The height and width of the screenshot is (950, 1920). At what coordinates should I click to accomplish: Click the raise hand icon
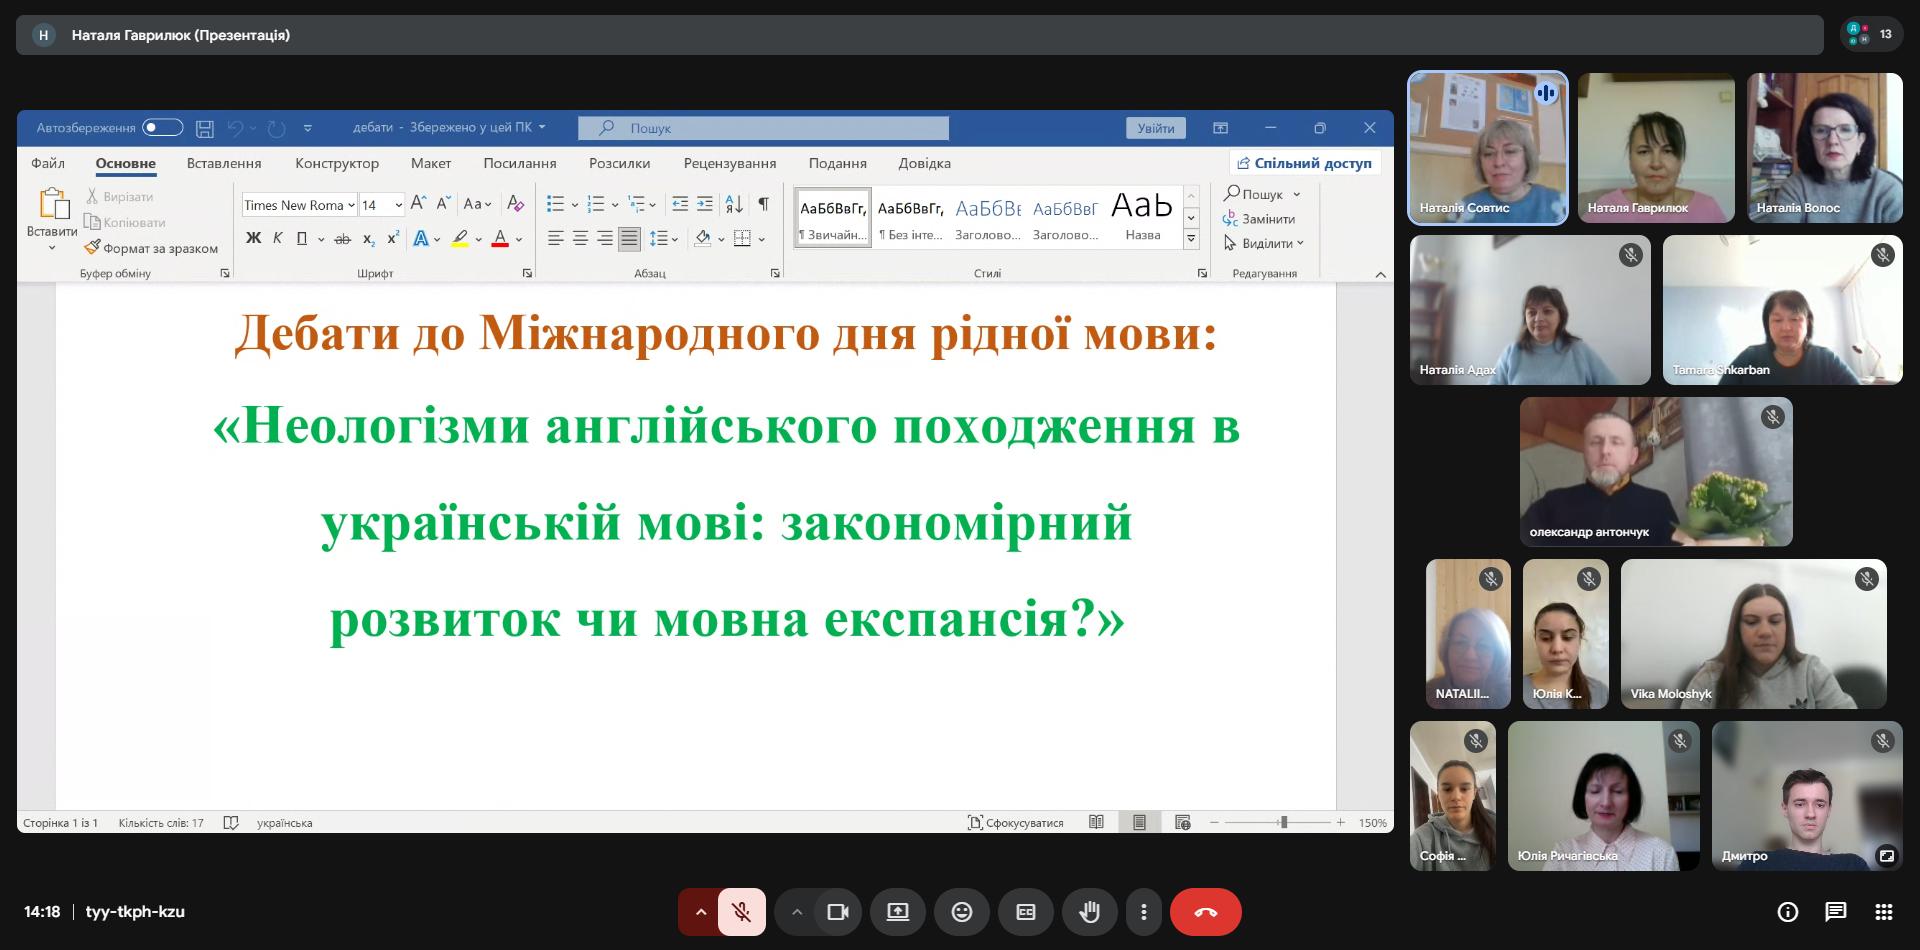point(1089,912)
